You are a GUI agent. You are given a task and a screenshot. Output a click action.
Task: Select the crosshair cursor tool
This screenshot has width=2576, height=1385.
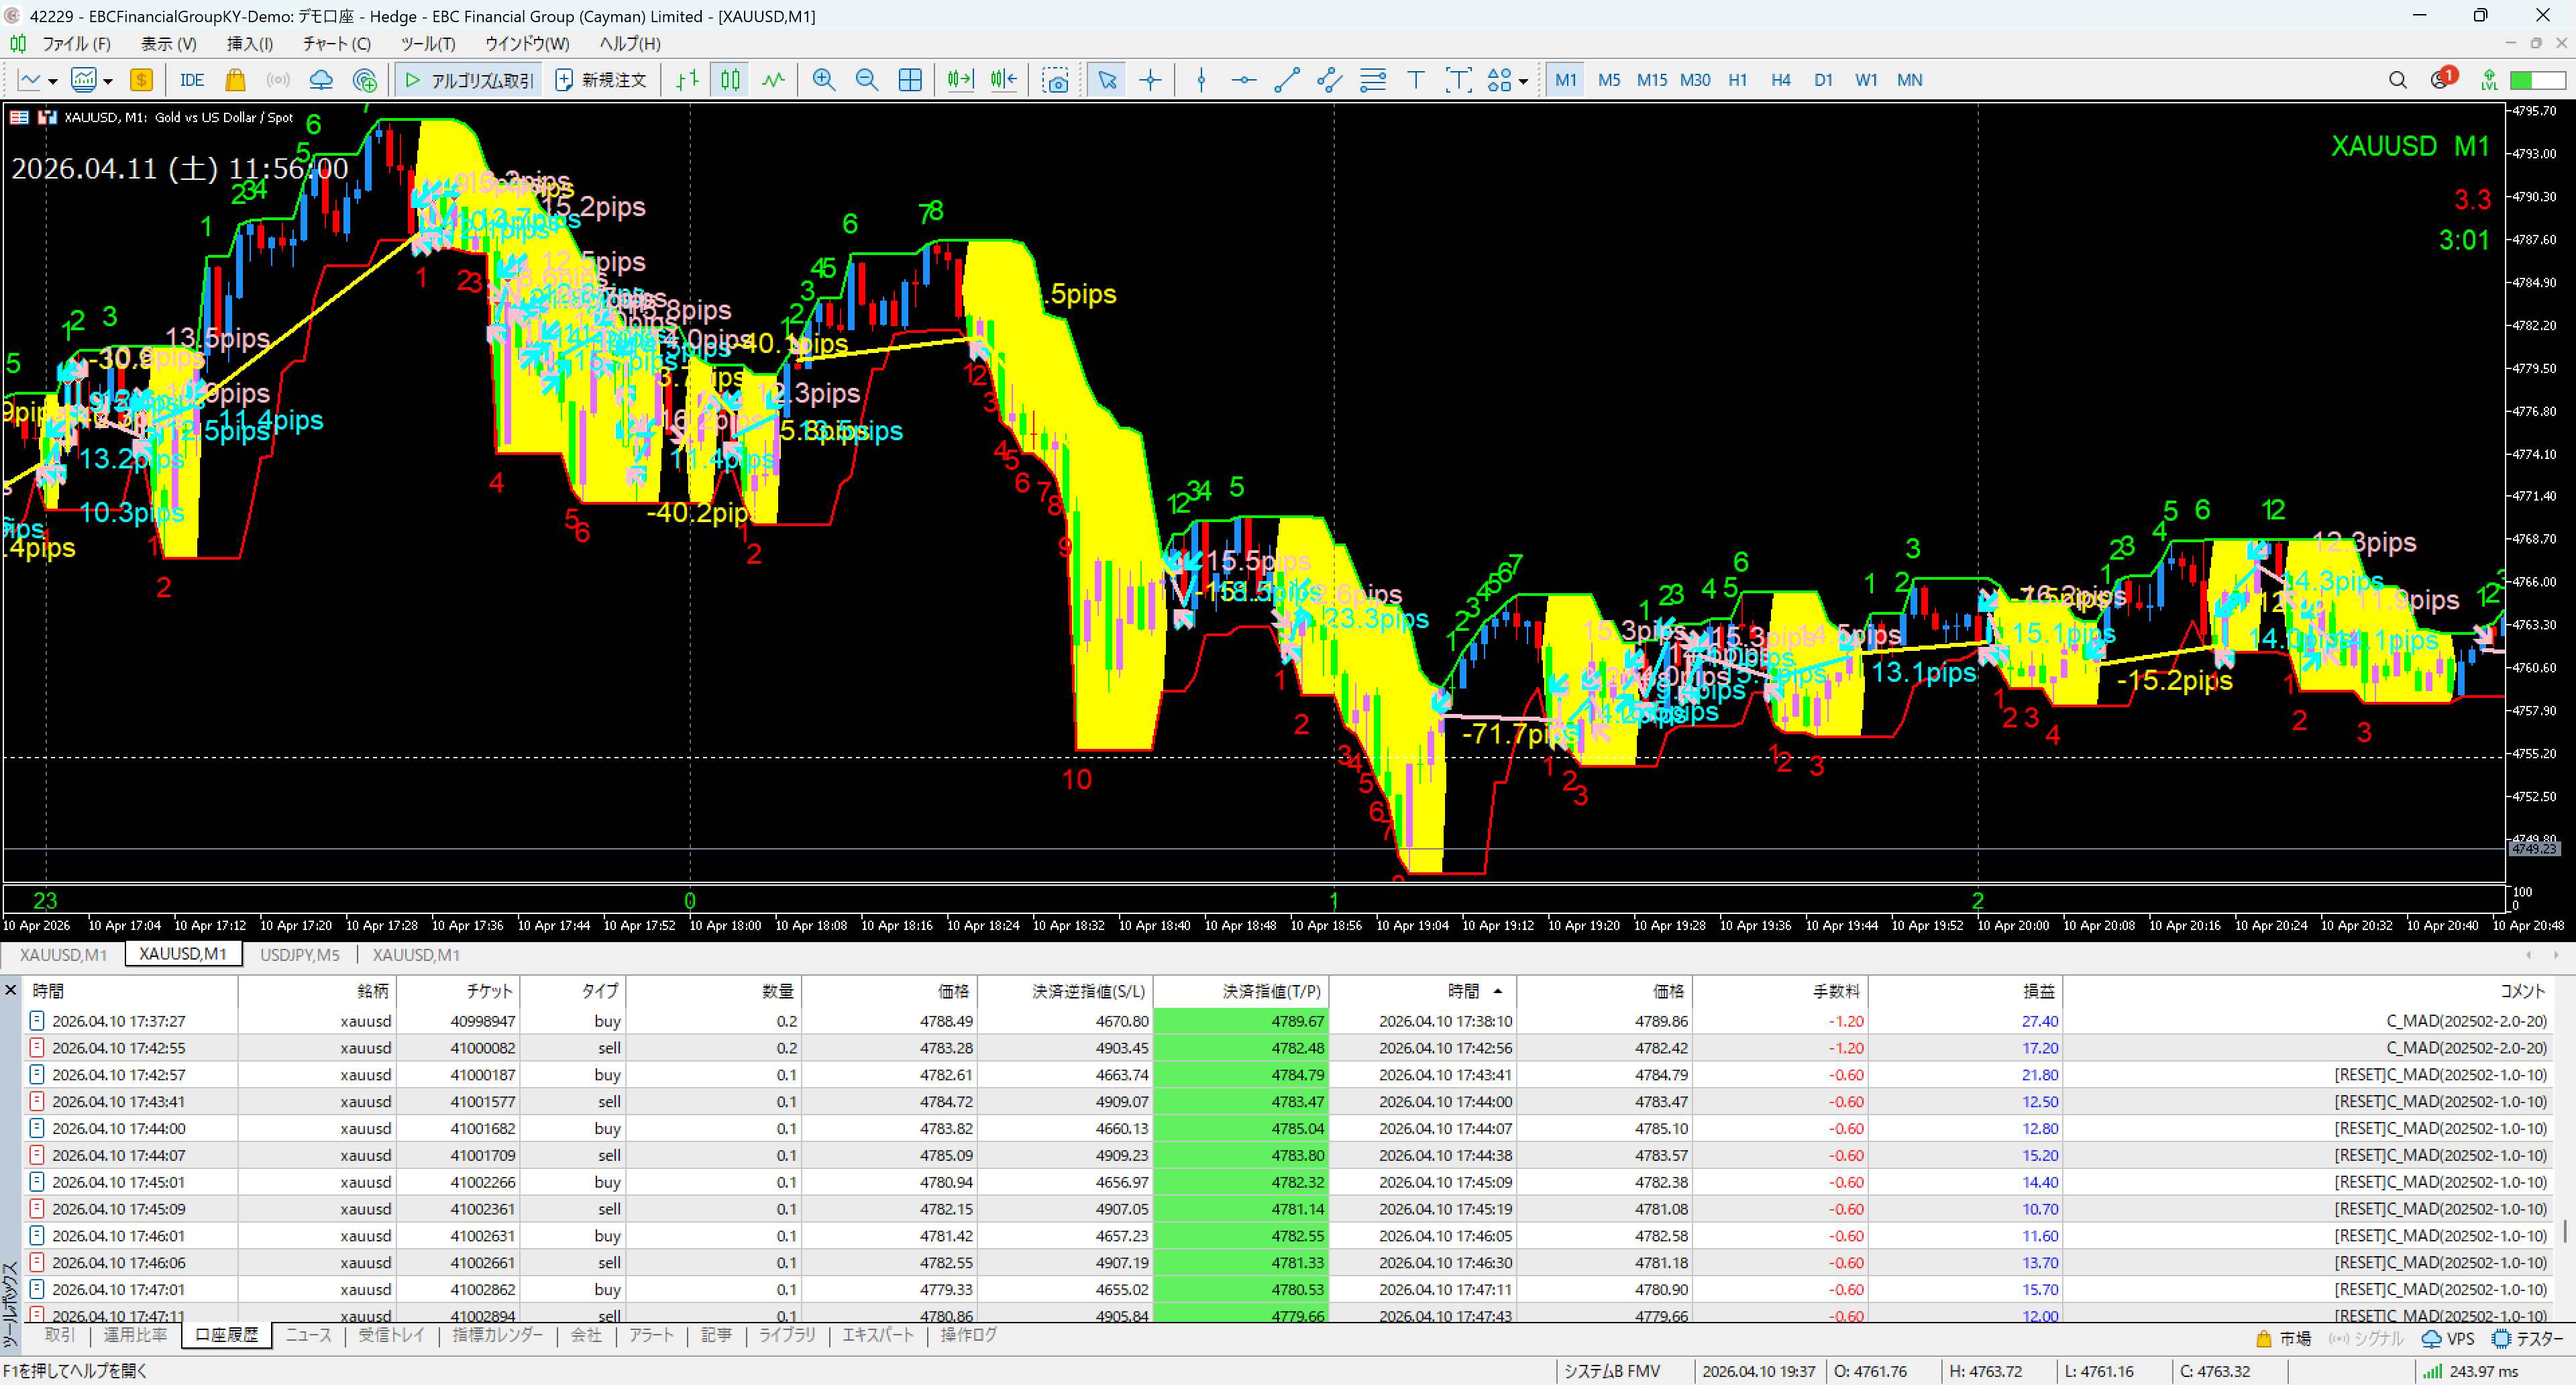pos(1150,80)
